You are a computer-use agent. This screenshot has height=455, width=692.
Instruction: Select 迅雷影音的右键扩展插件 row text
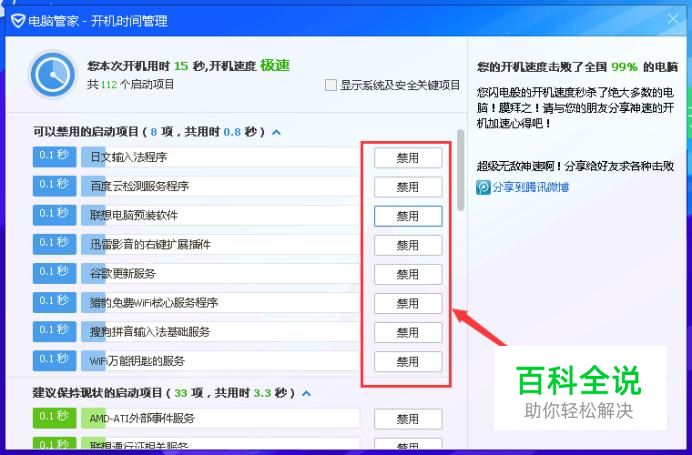click(150, 244)
